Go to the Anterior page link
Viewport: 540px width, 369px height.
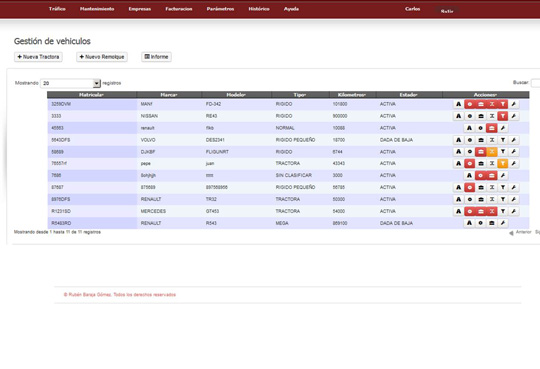click(520, 233)
